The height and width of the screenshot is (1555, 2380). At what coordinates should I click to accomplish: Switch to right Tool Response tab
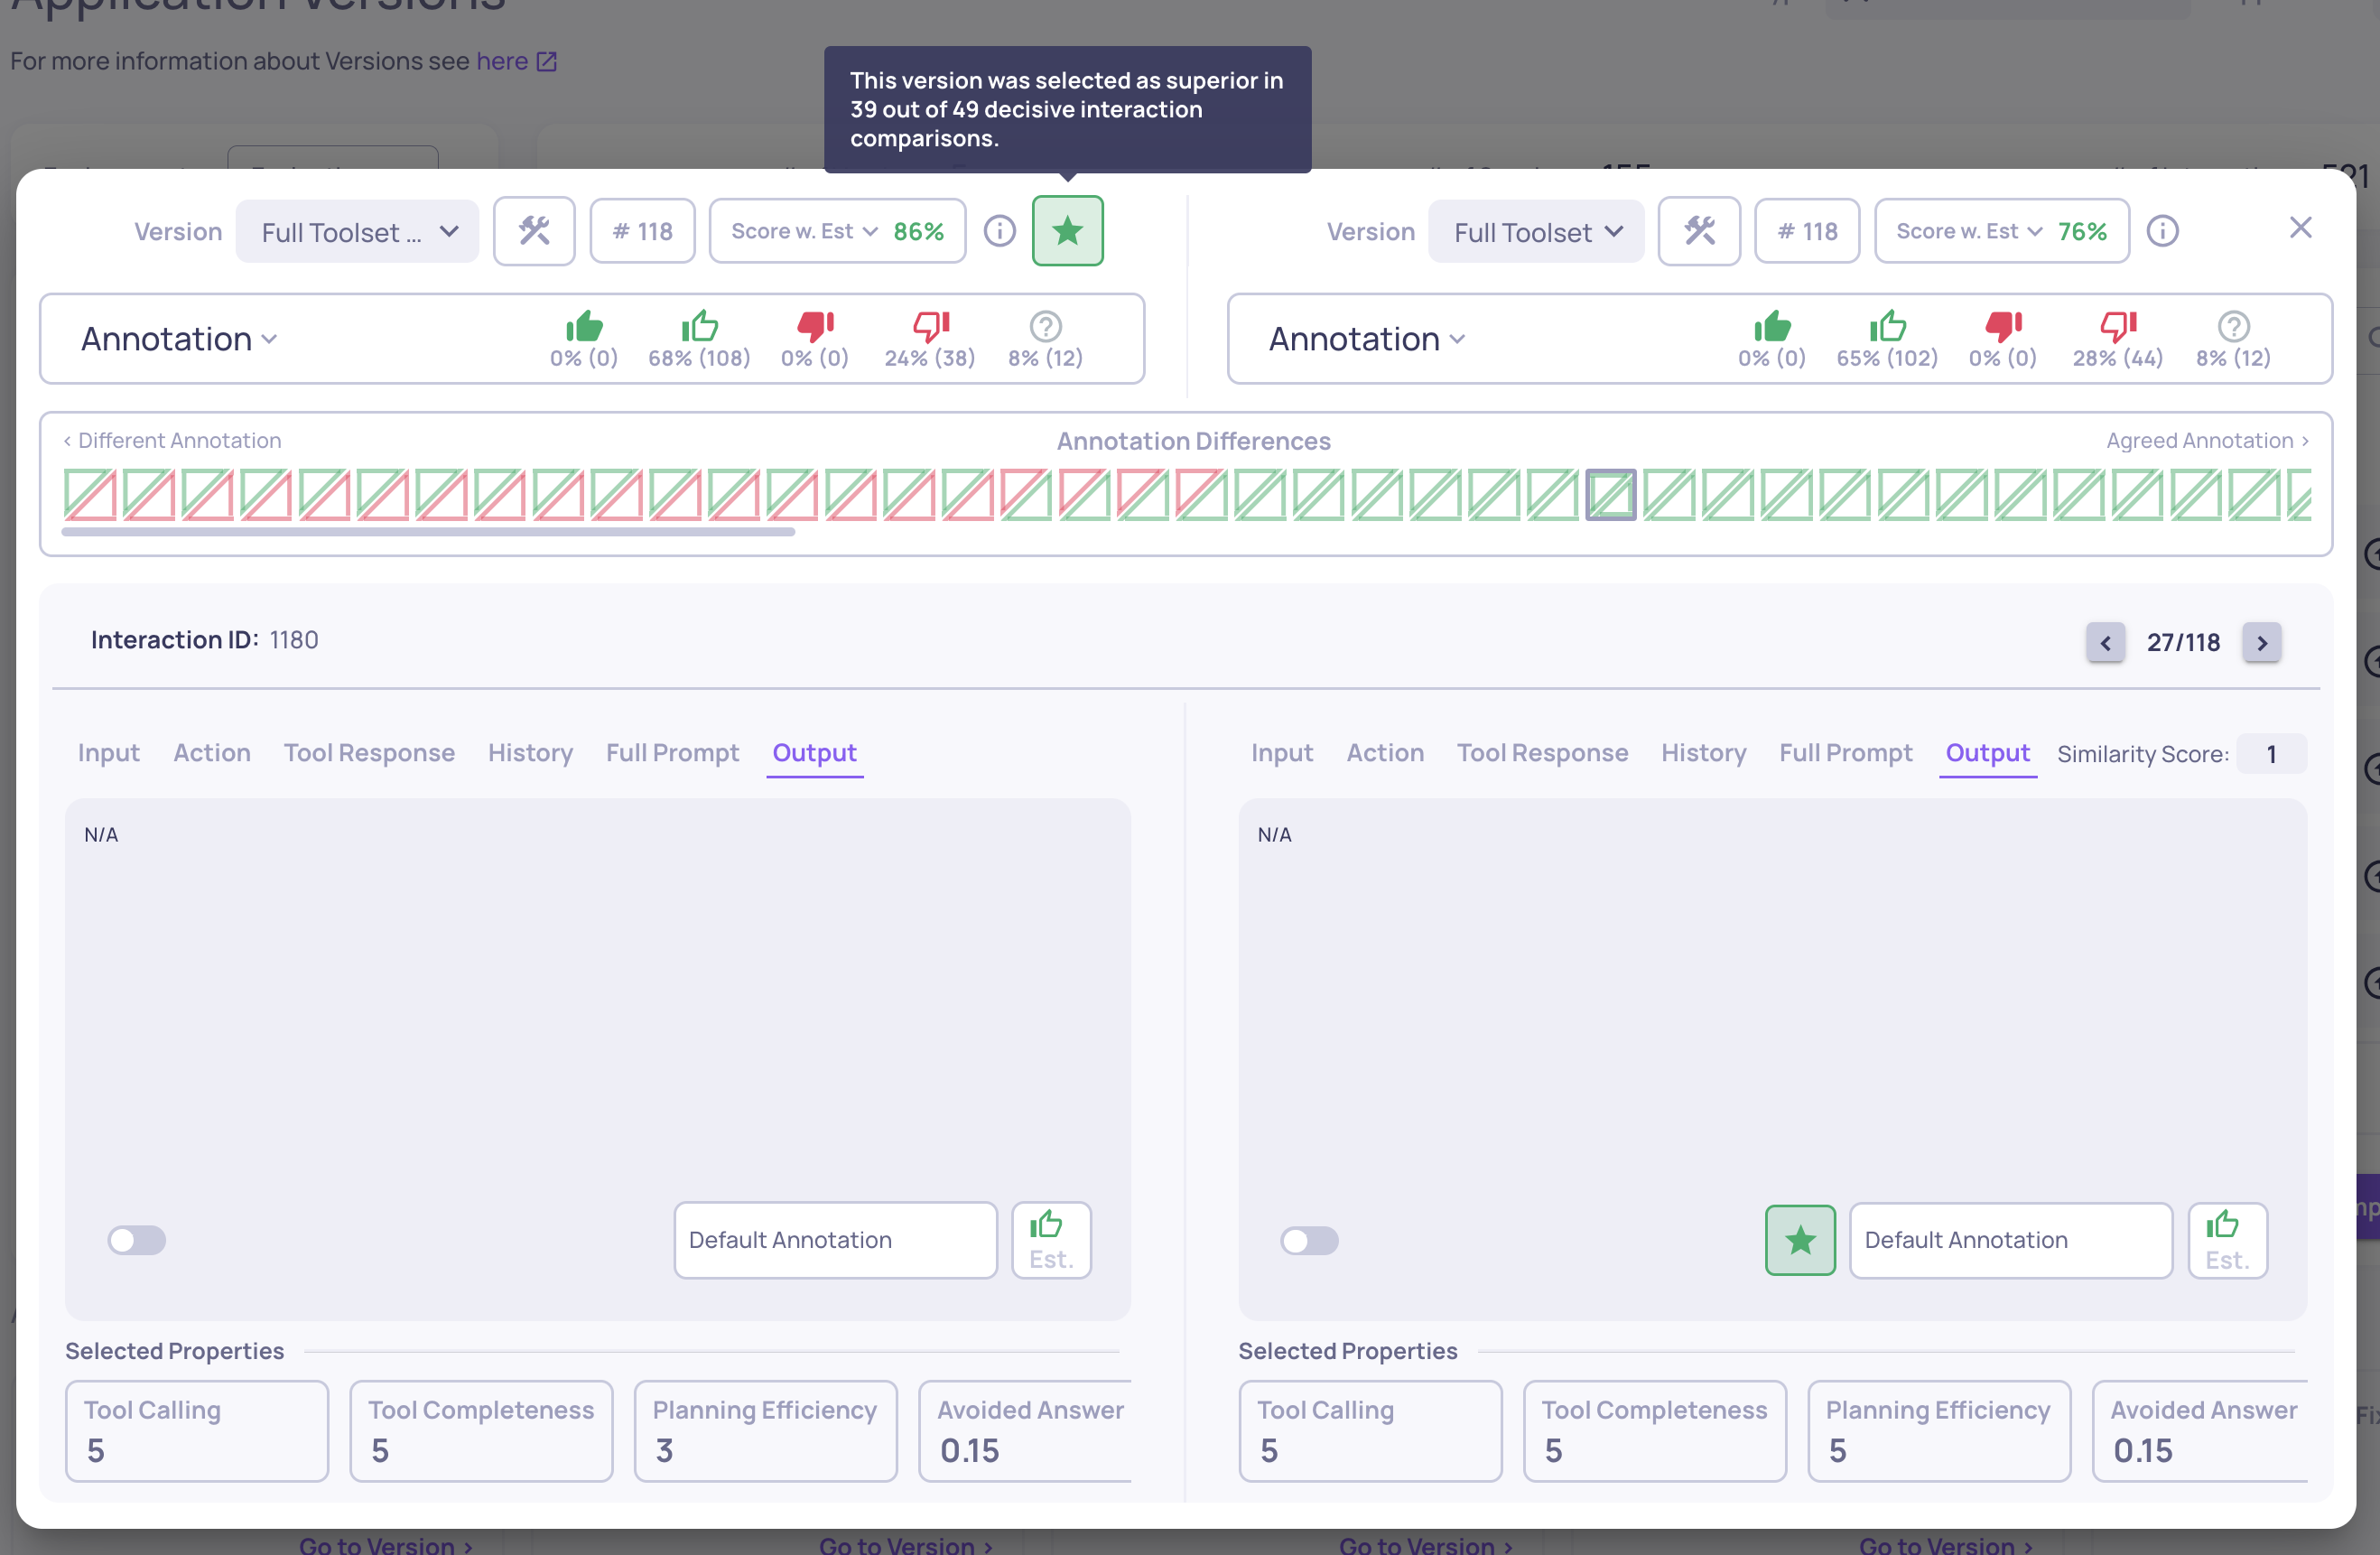(1542, 753)
